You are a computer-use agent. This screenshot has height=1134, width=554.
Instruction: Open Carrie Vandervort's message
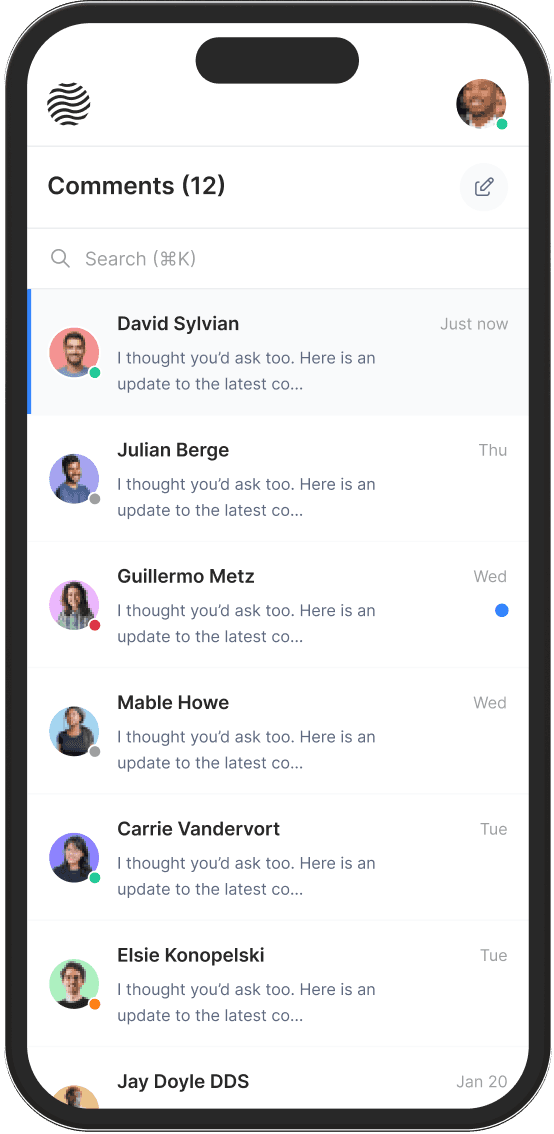[x=278, y=858]
